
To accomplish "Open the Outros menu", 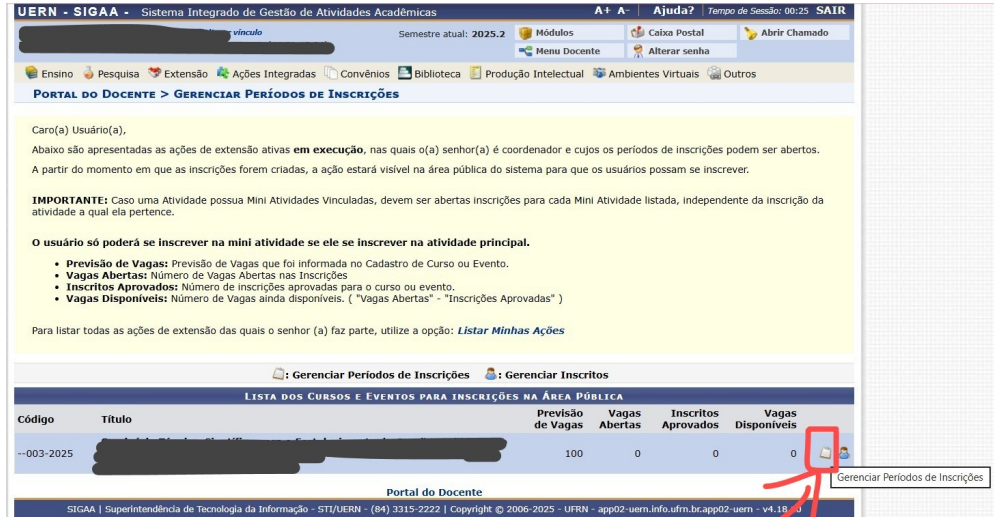I will 732,74.
